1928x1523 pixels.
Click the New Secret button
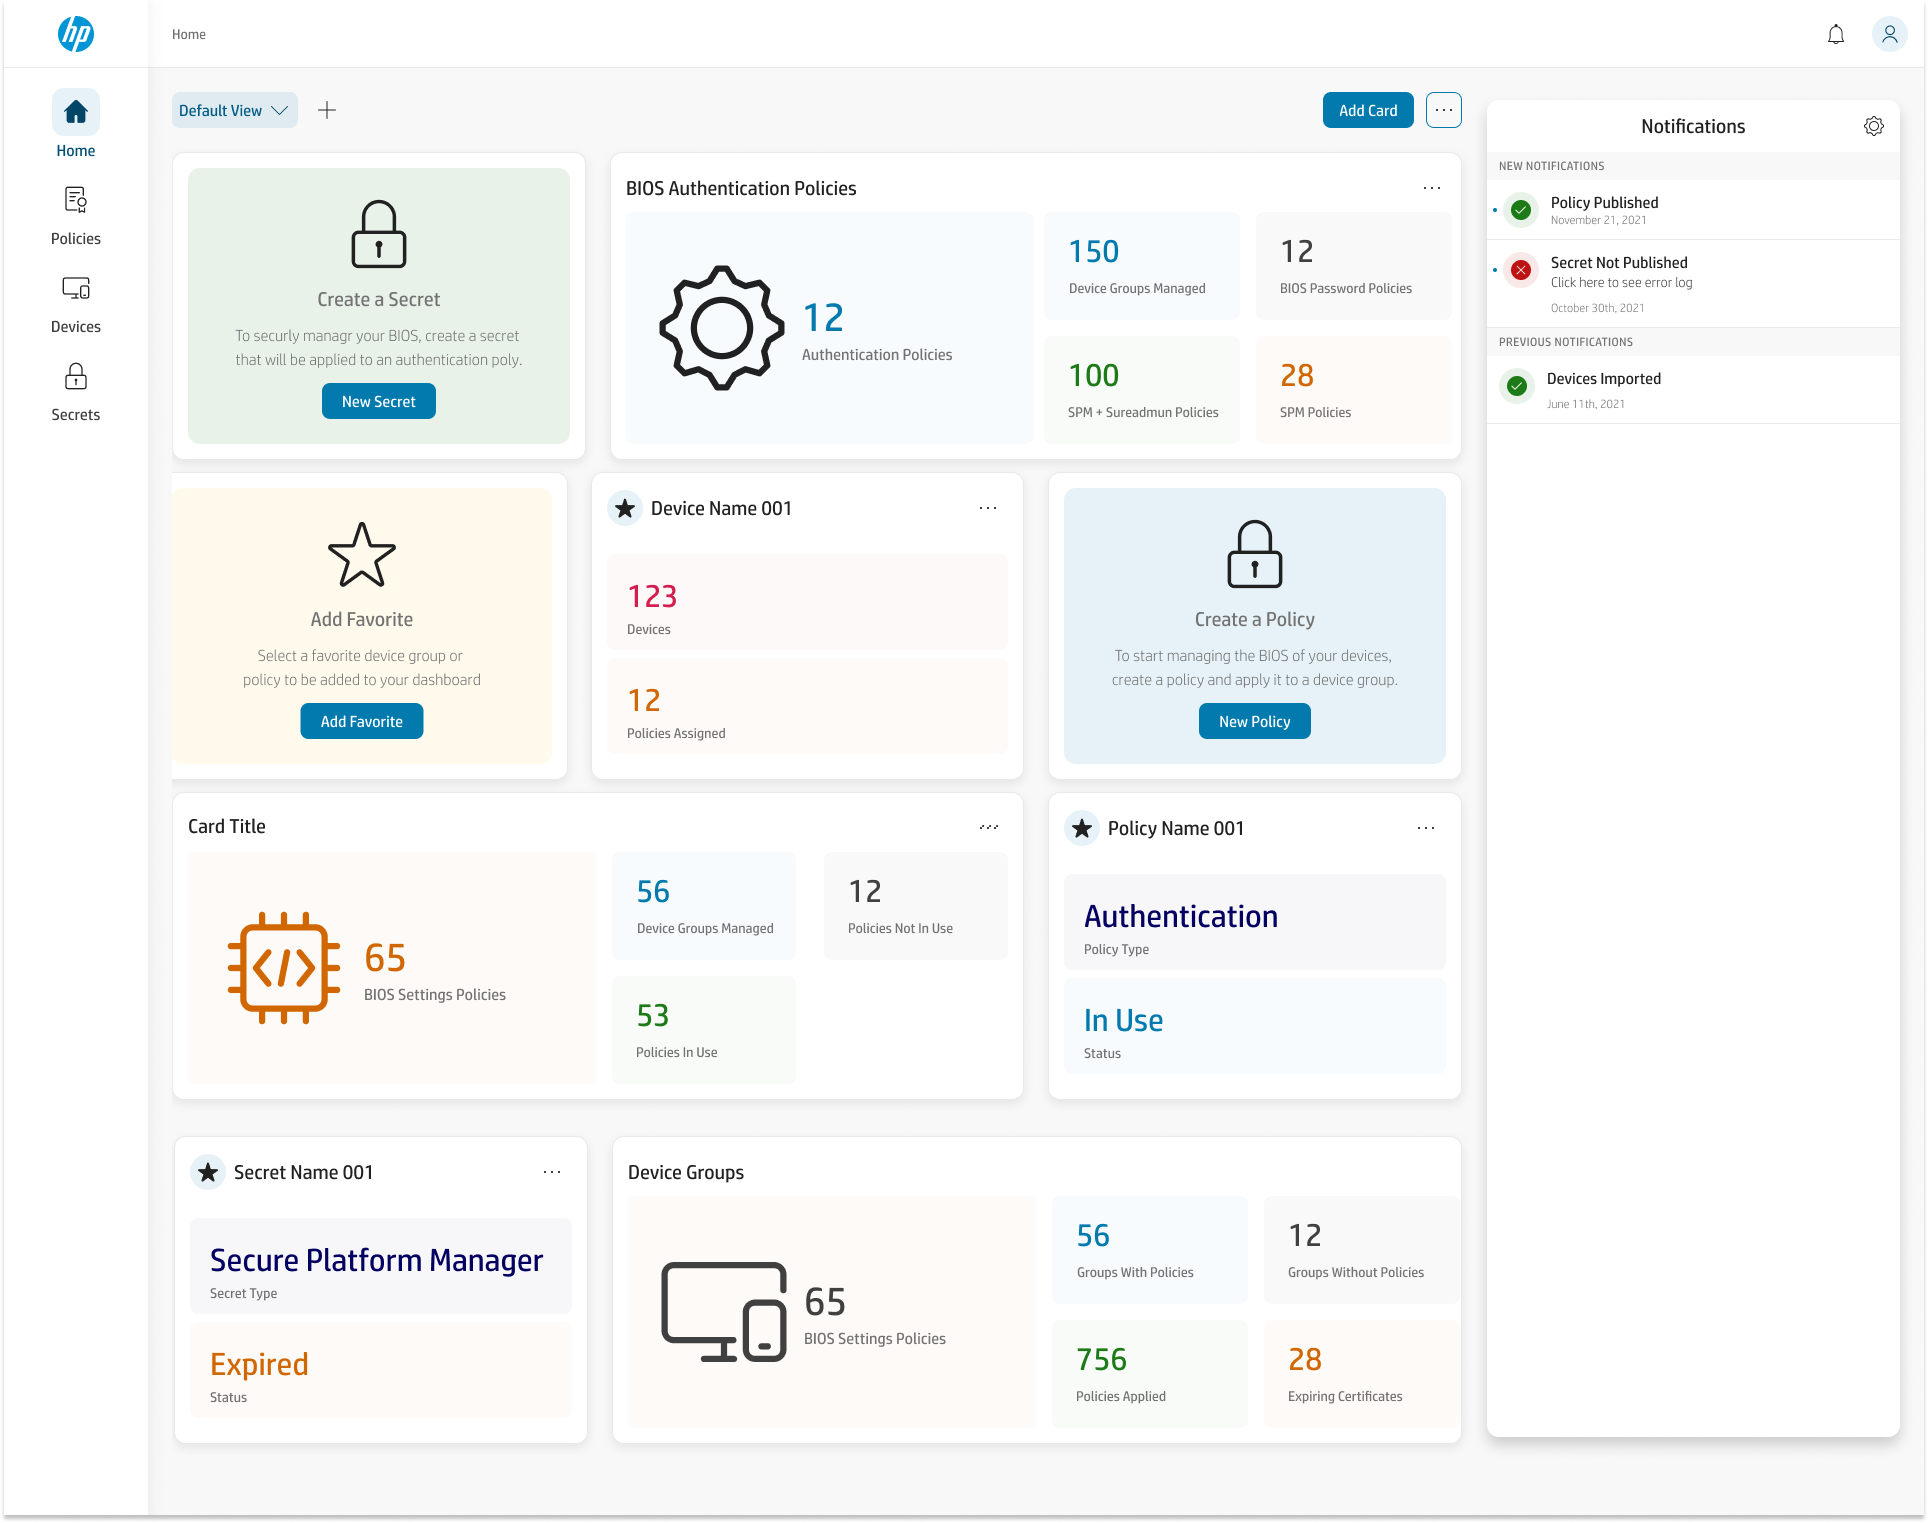click(x=378, y=400)
